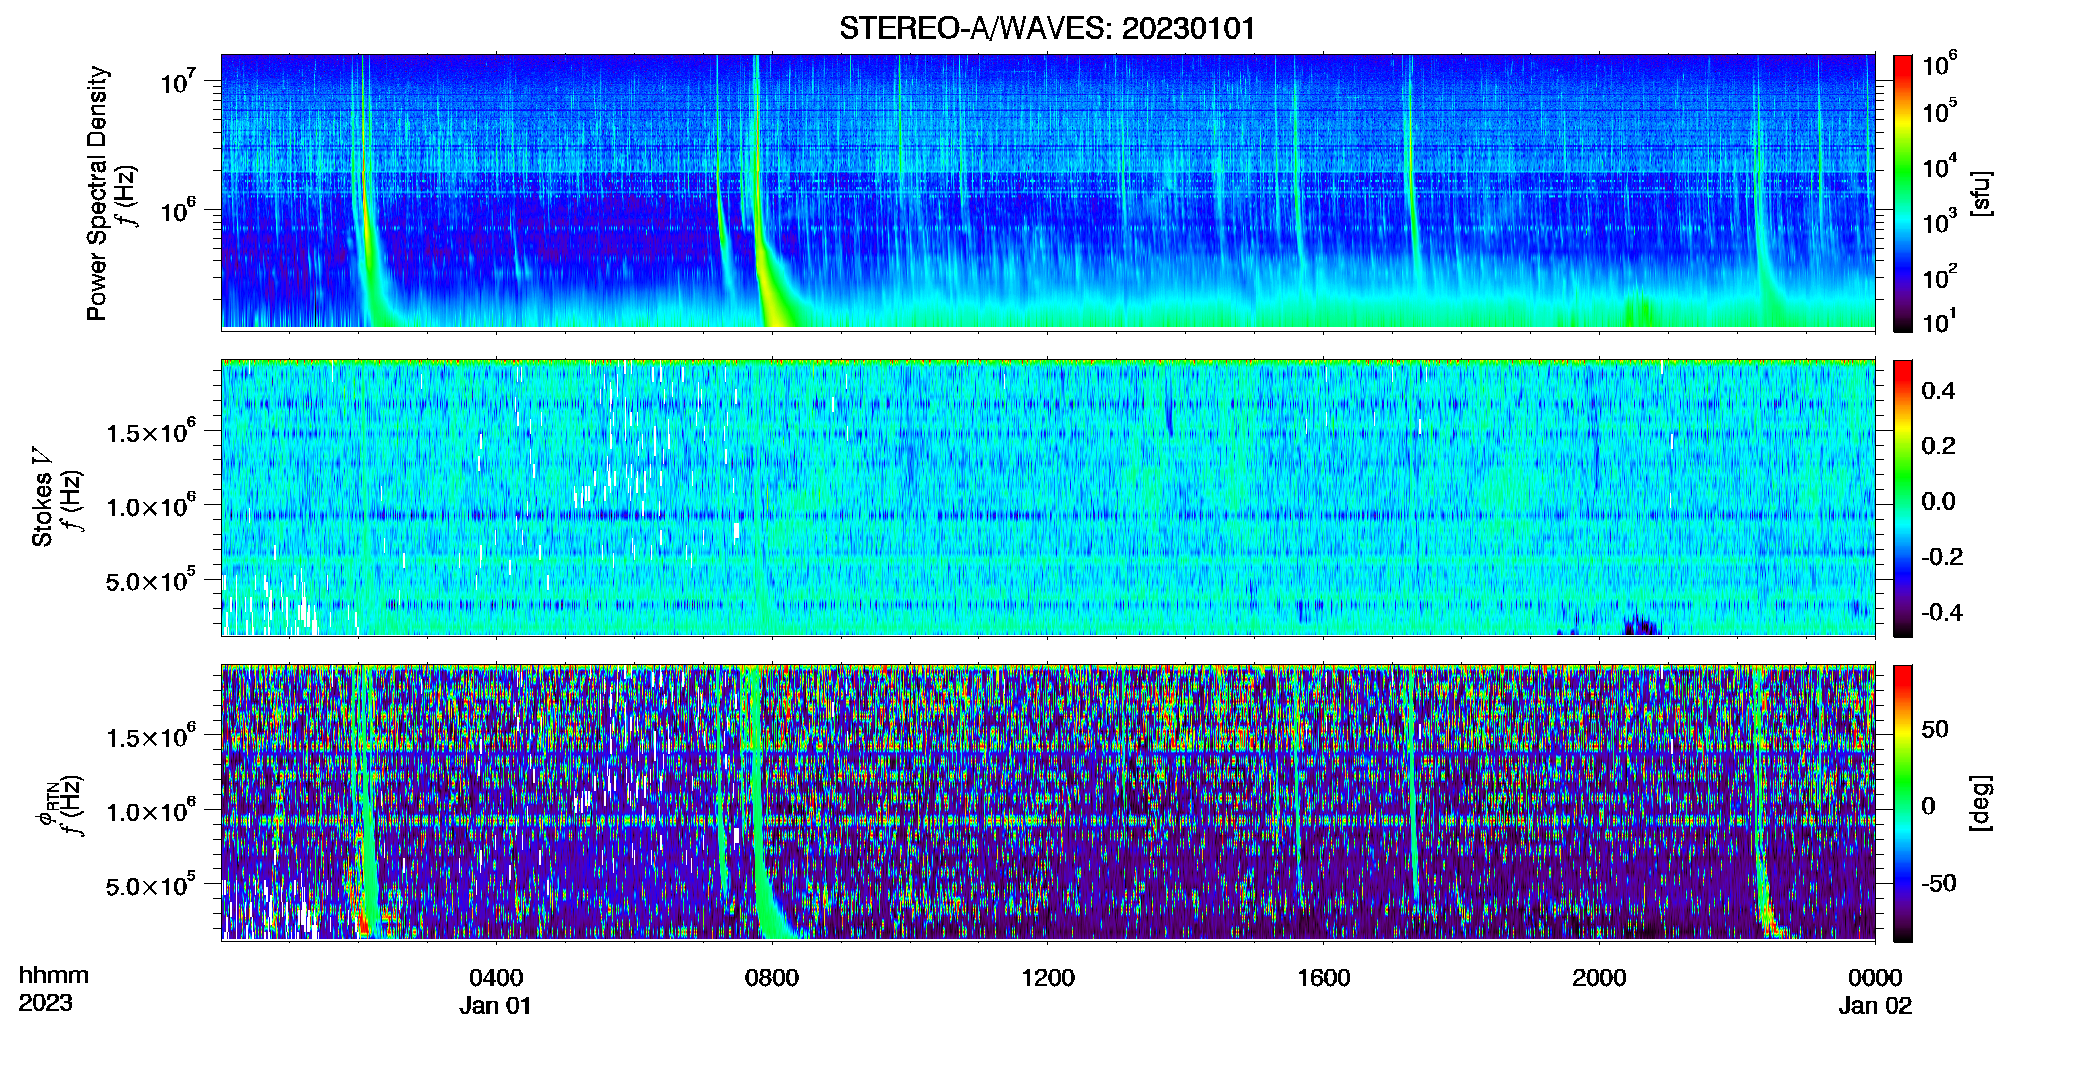Click the 10² label on sfu colorbar
The image size is (2096, 1080).
point(1940,277)
